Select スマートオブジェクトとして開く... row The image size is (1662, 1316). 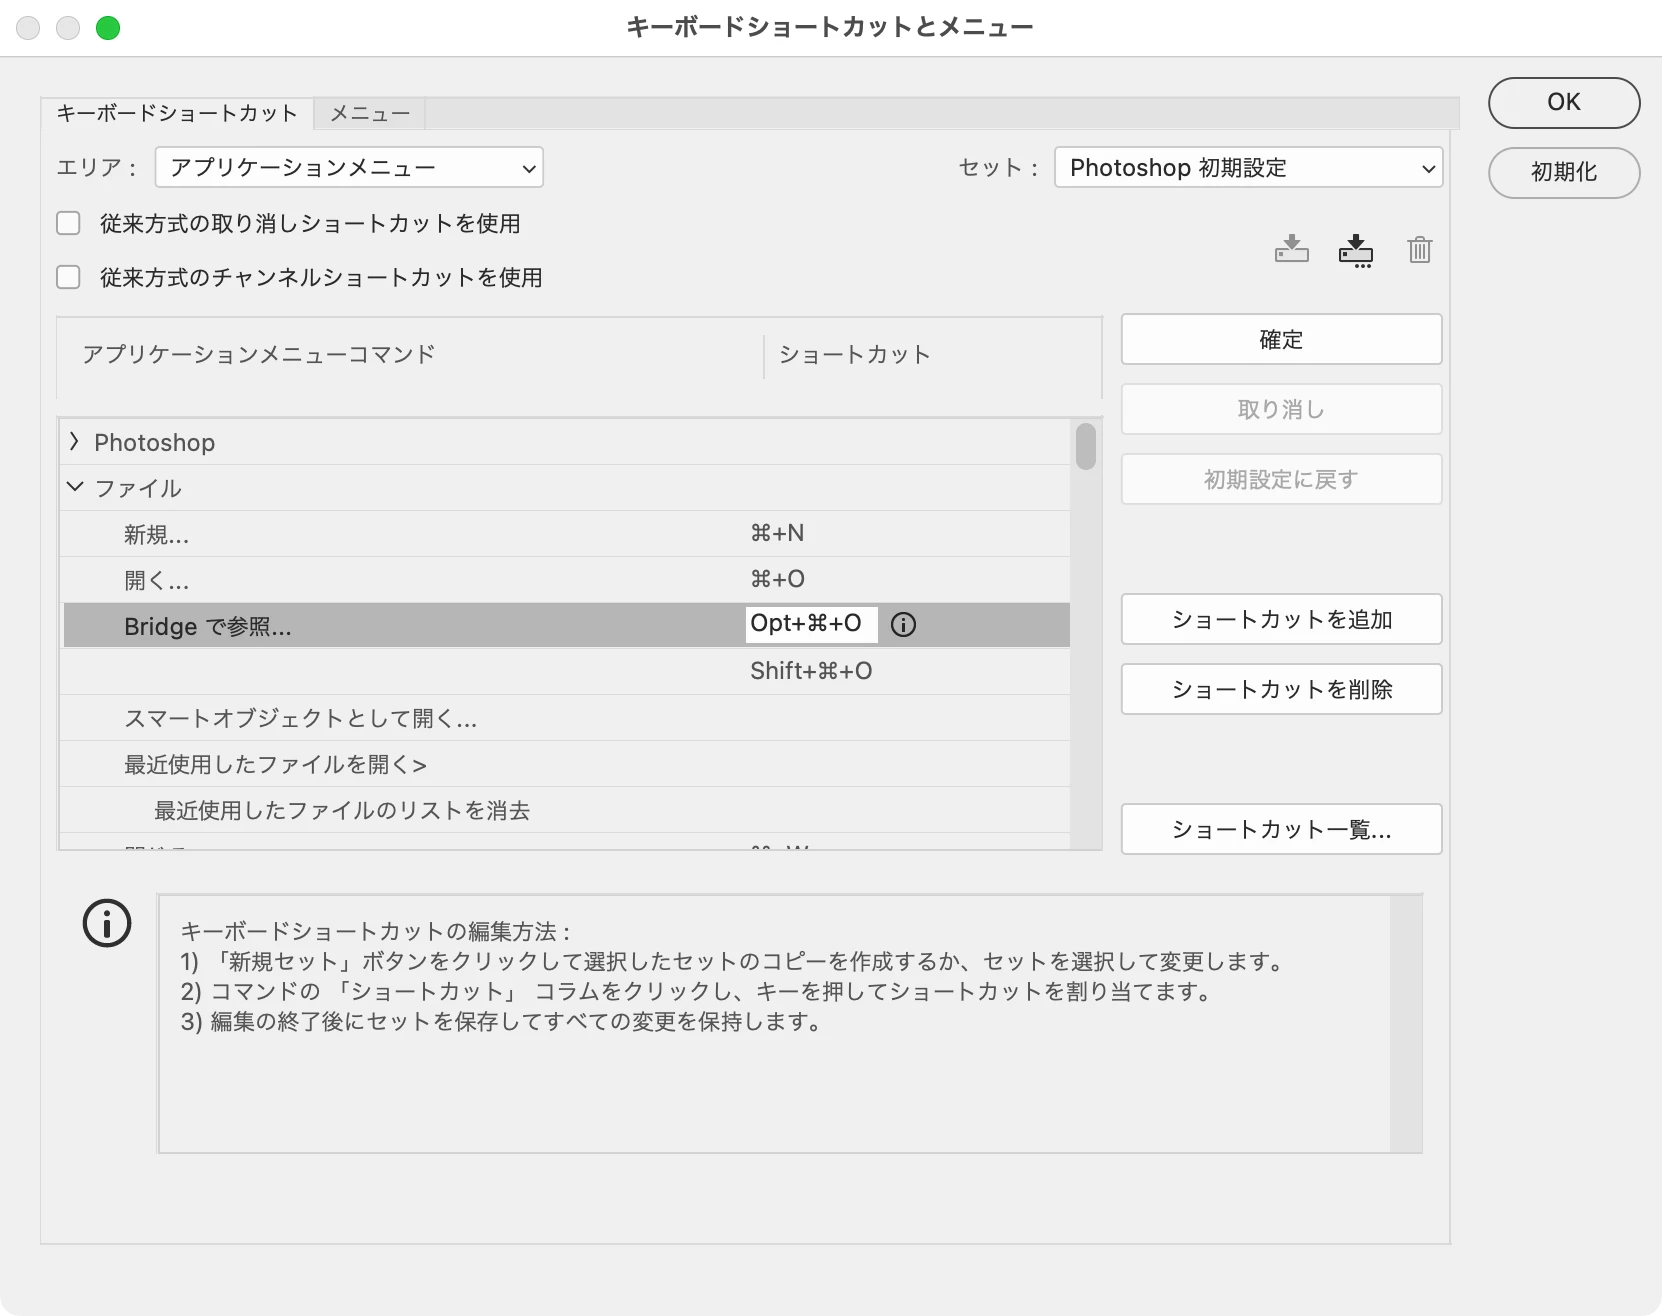565,718
